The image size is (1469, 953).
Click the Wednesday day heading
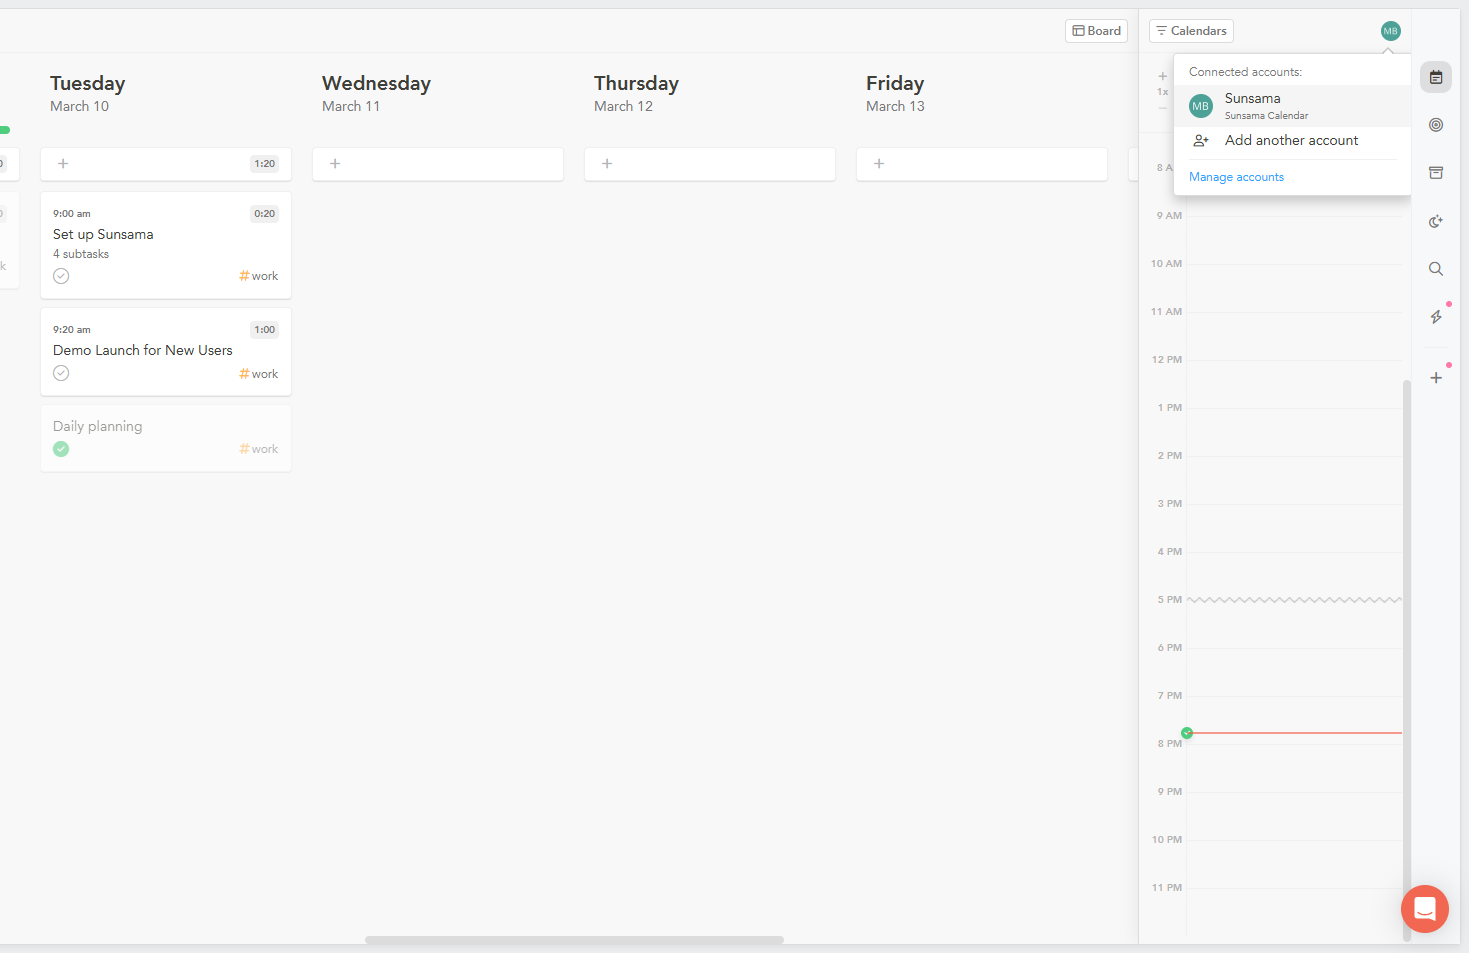[x=376, y=84]
